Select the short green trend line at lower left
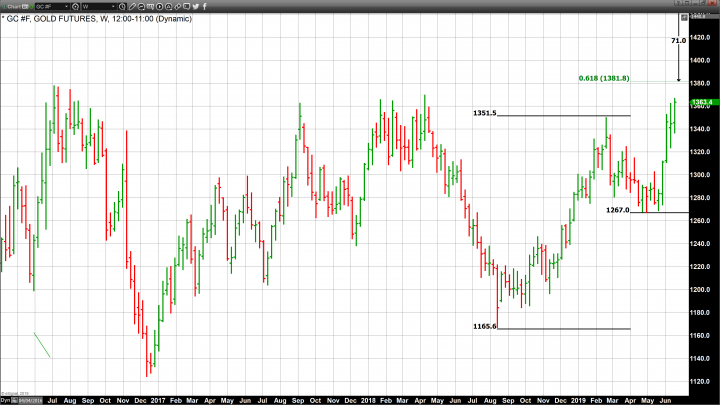 click(x=42, y=345)
